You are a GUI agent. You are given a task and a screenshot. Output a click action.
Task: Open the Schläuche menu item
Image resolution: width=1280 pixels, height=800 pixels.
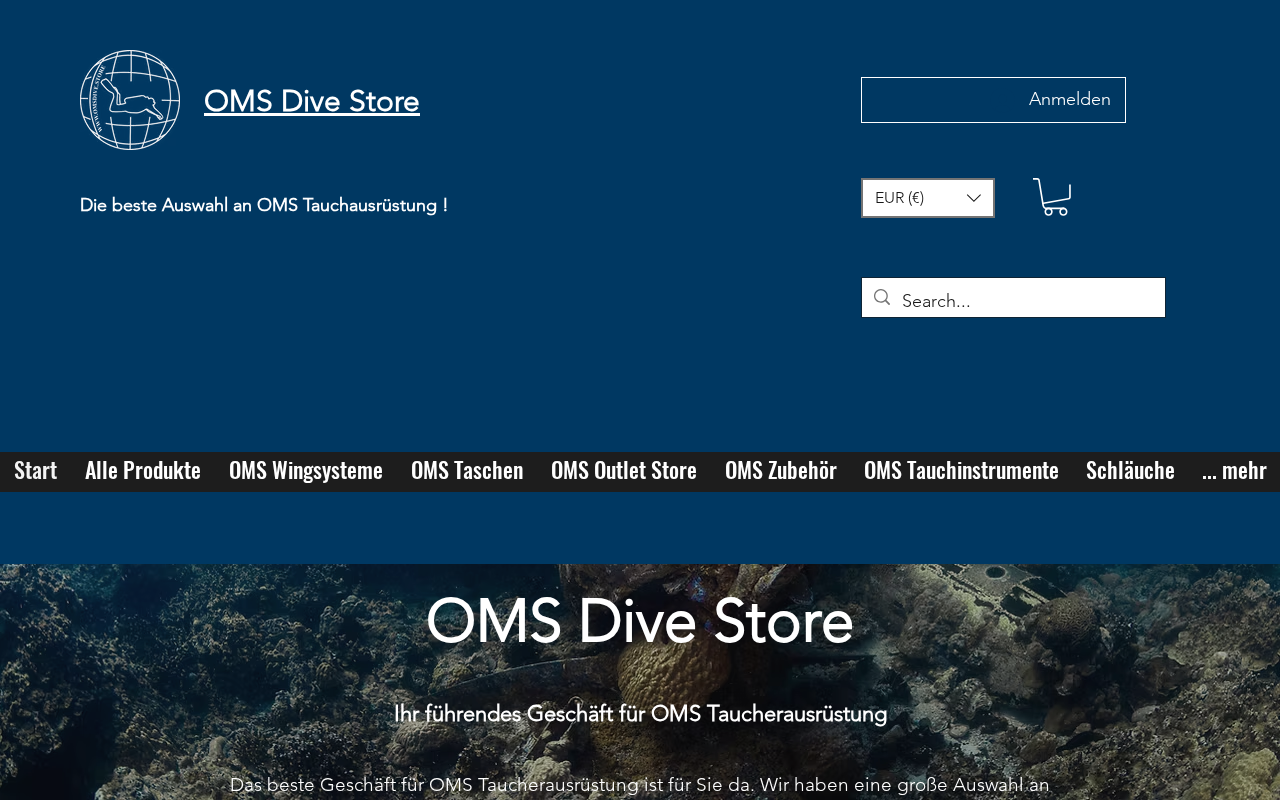[x=1130, y=470]
